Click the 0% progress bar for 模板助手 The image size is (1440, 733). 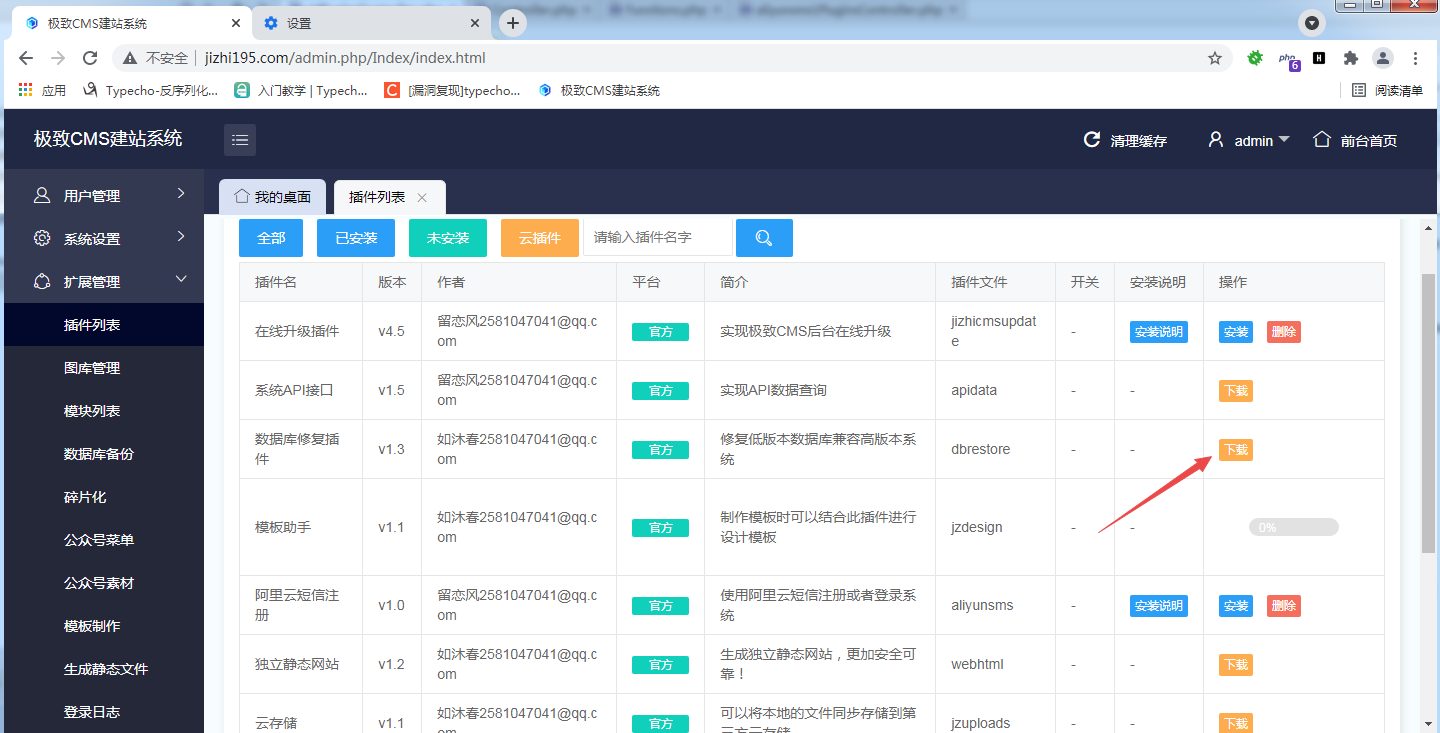[1293, 526]
